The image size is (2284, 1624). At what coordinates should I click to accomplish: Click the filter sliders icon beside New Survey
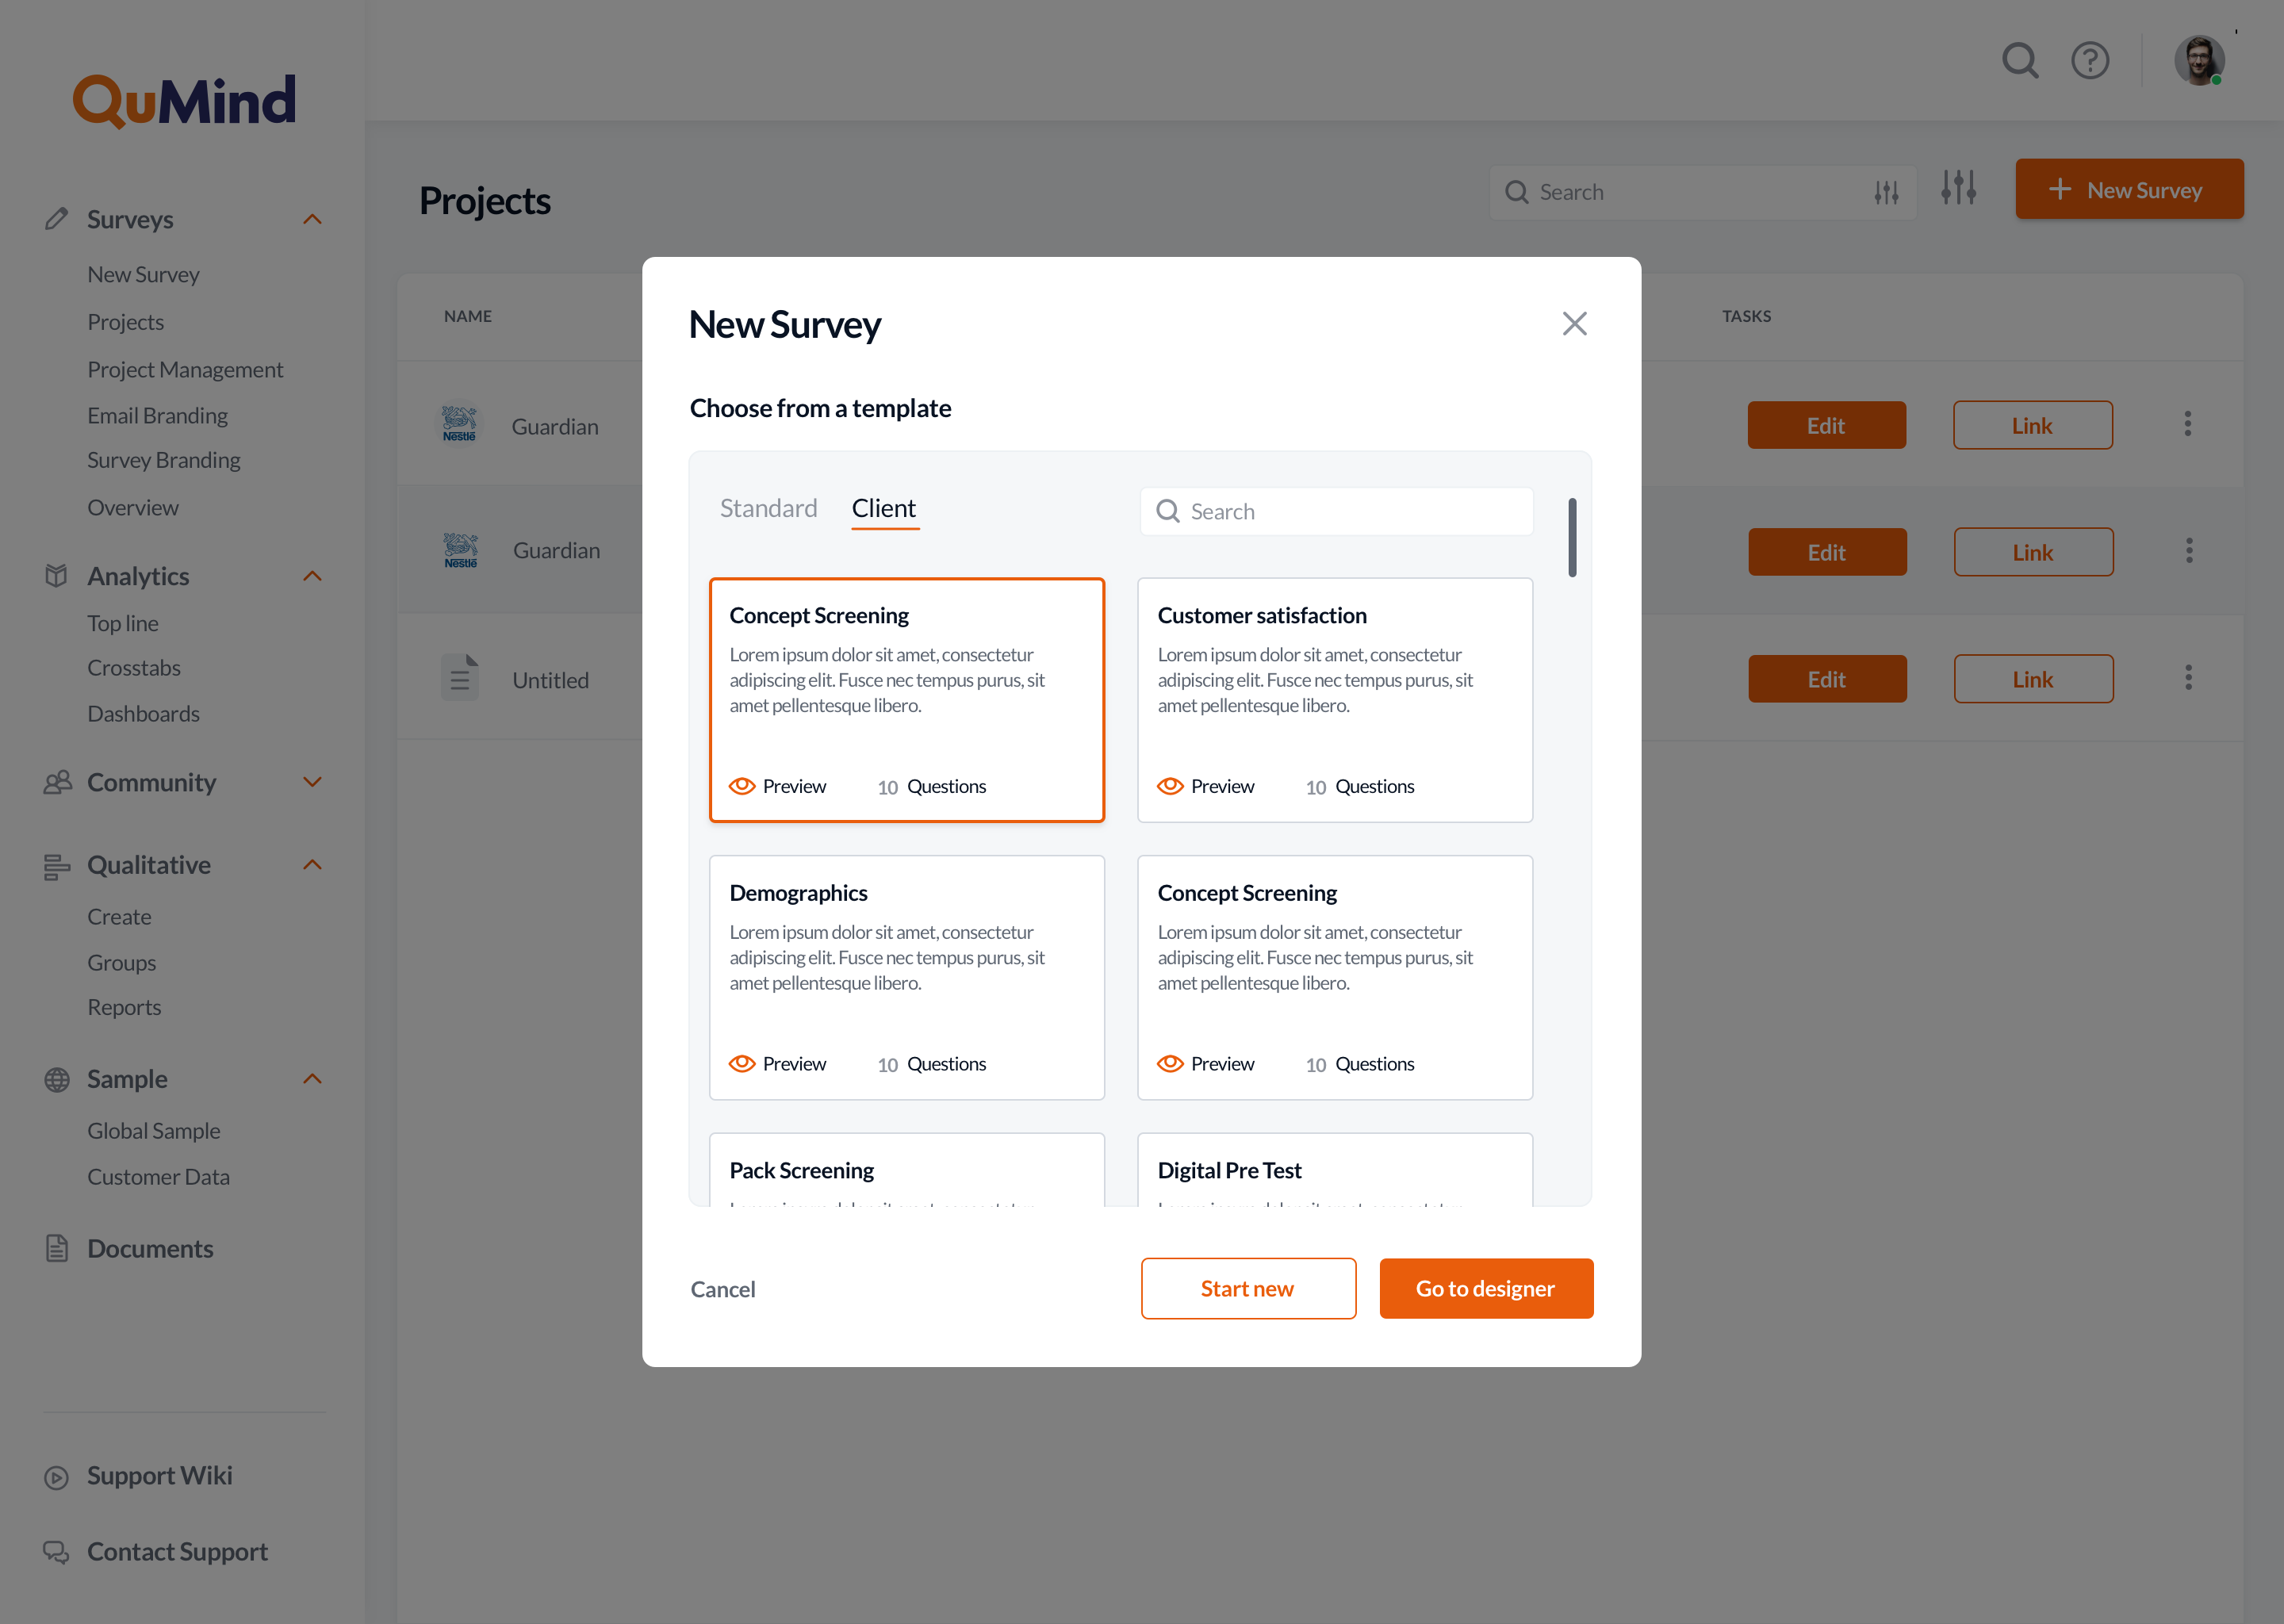[x=1958, y=188]
